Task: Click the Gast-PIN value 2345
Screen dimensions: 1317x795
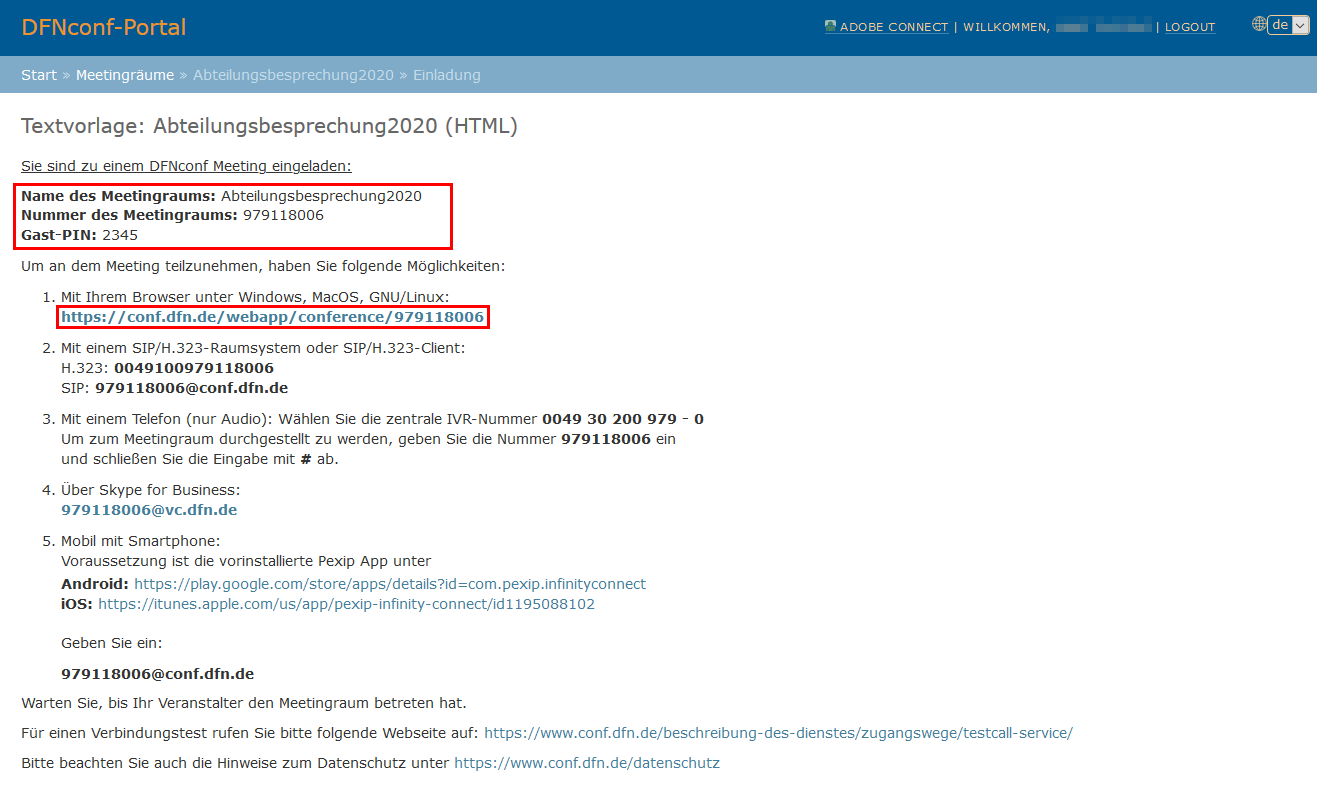Action: pyautogui.click(x=120, y=235)
